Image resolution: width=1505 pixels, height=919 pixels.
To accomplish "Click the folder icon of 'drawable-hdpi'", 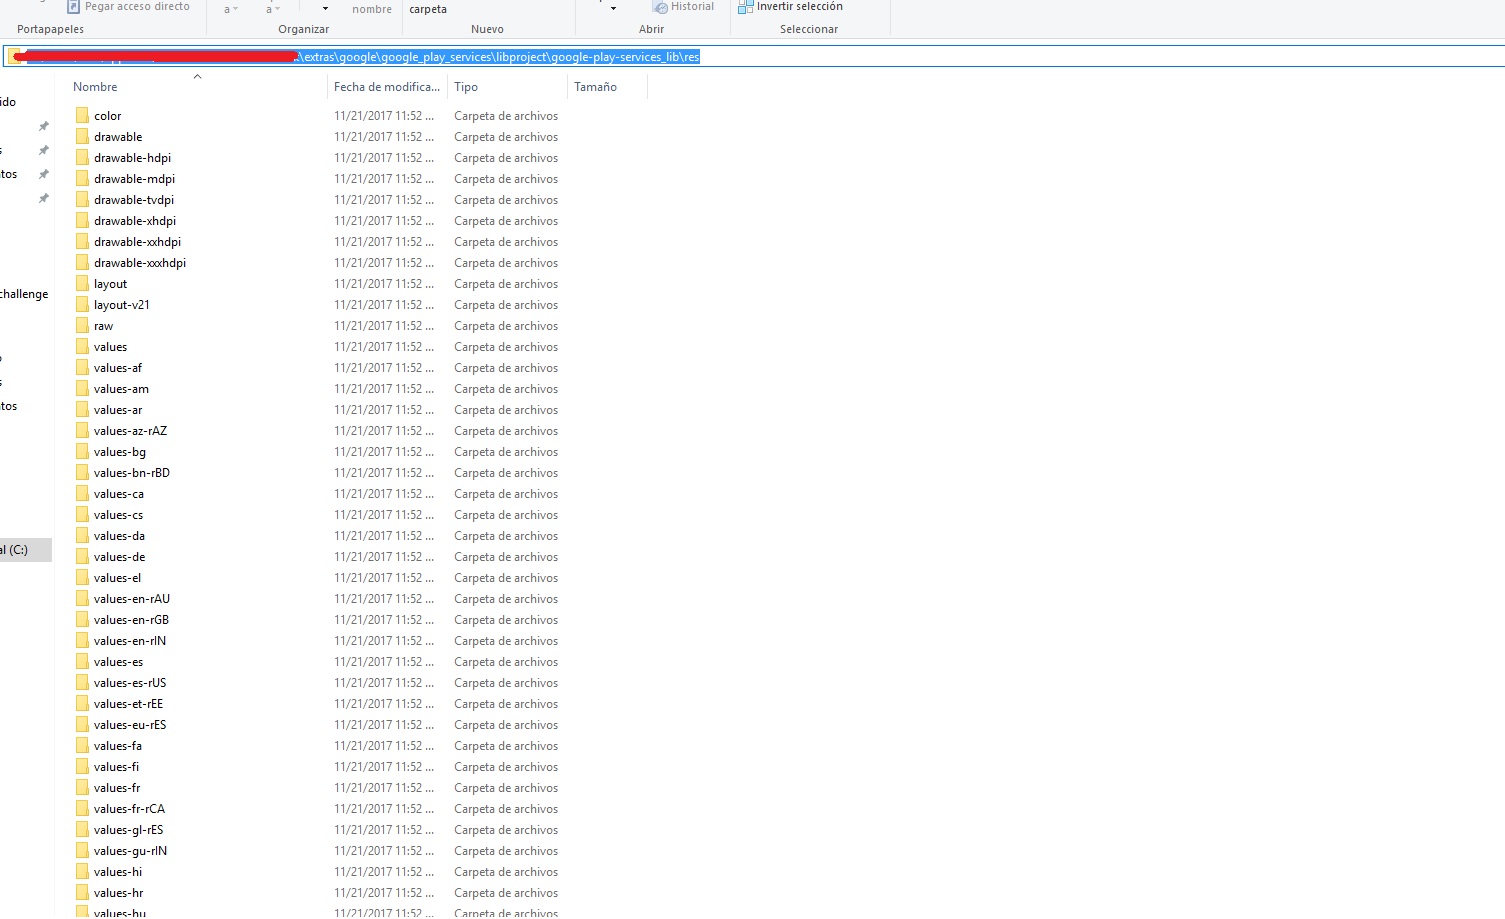I will [83, 158].
